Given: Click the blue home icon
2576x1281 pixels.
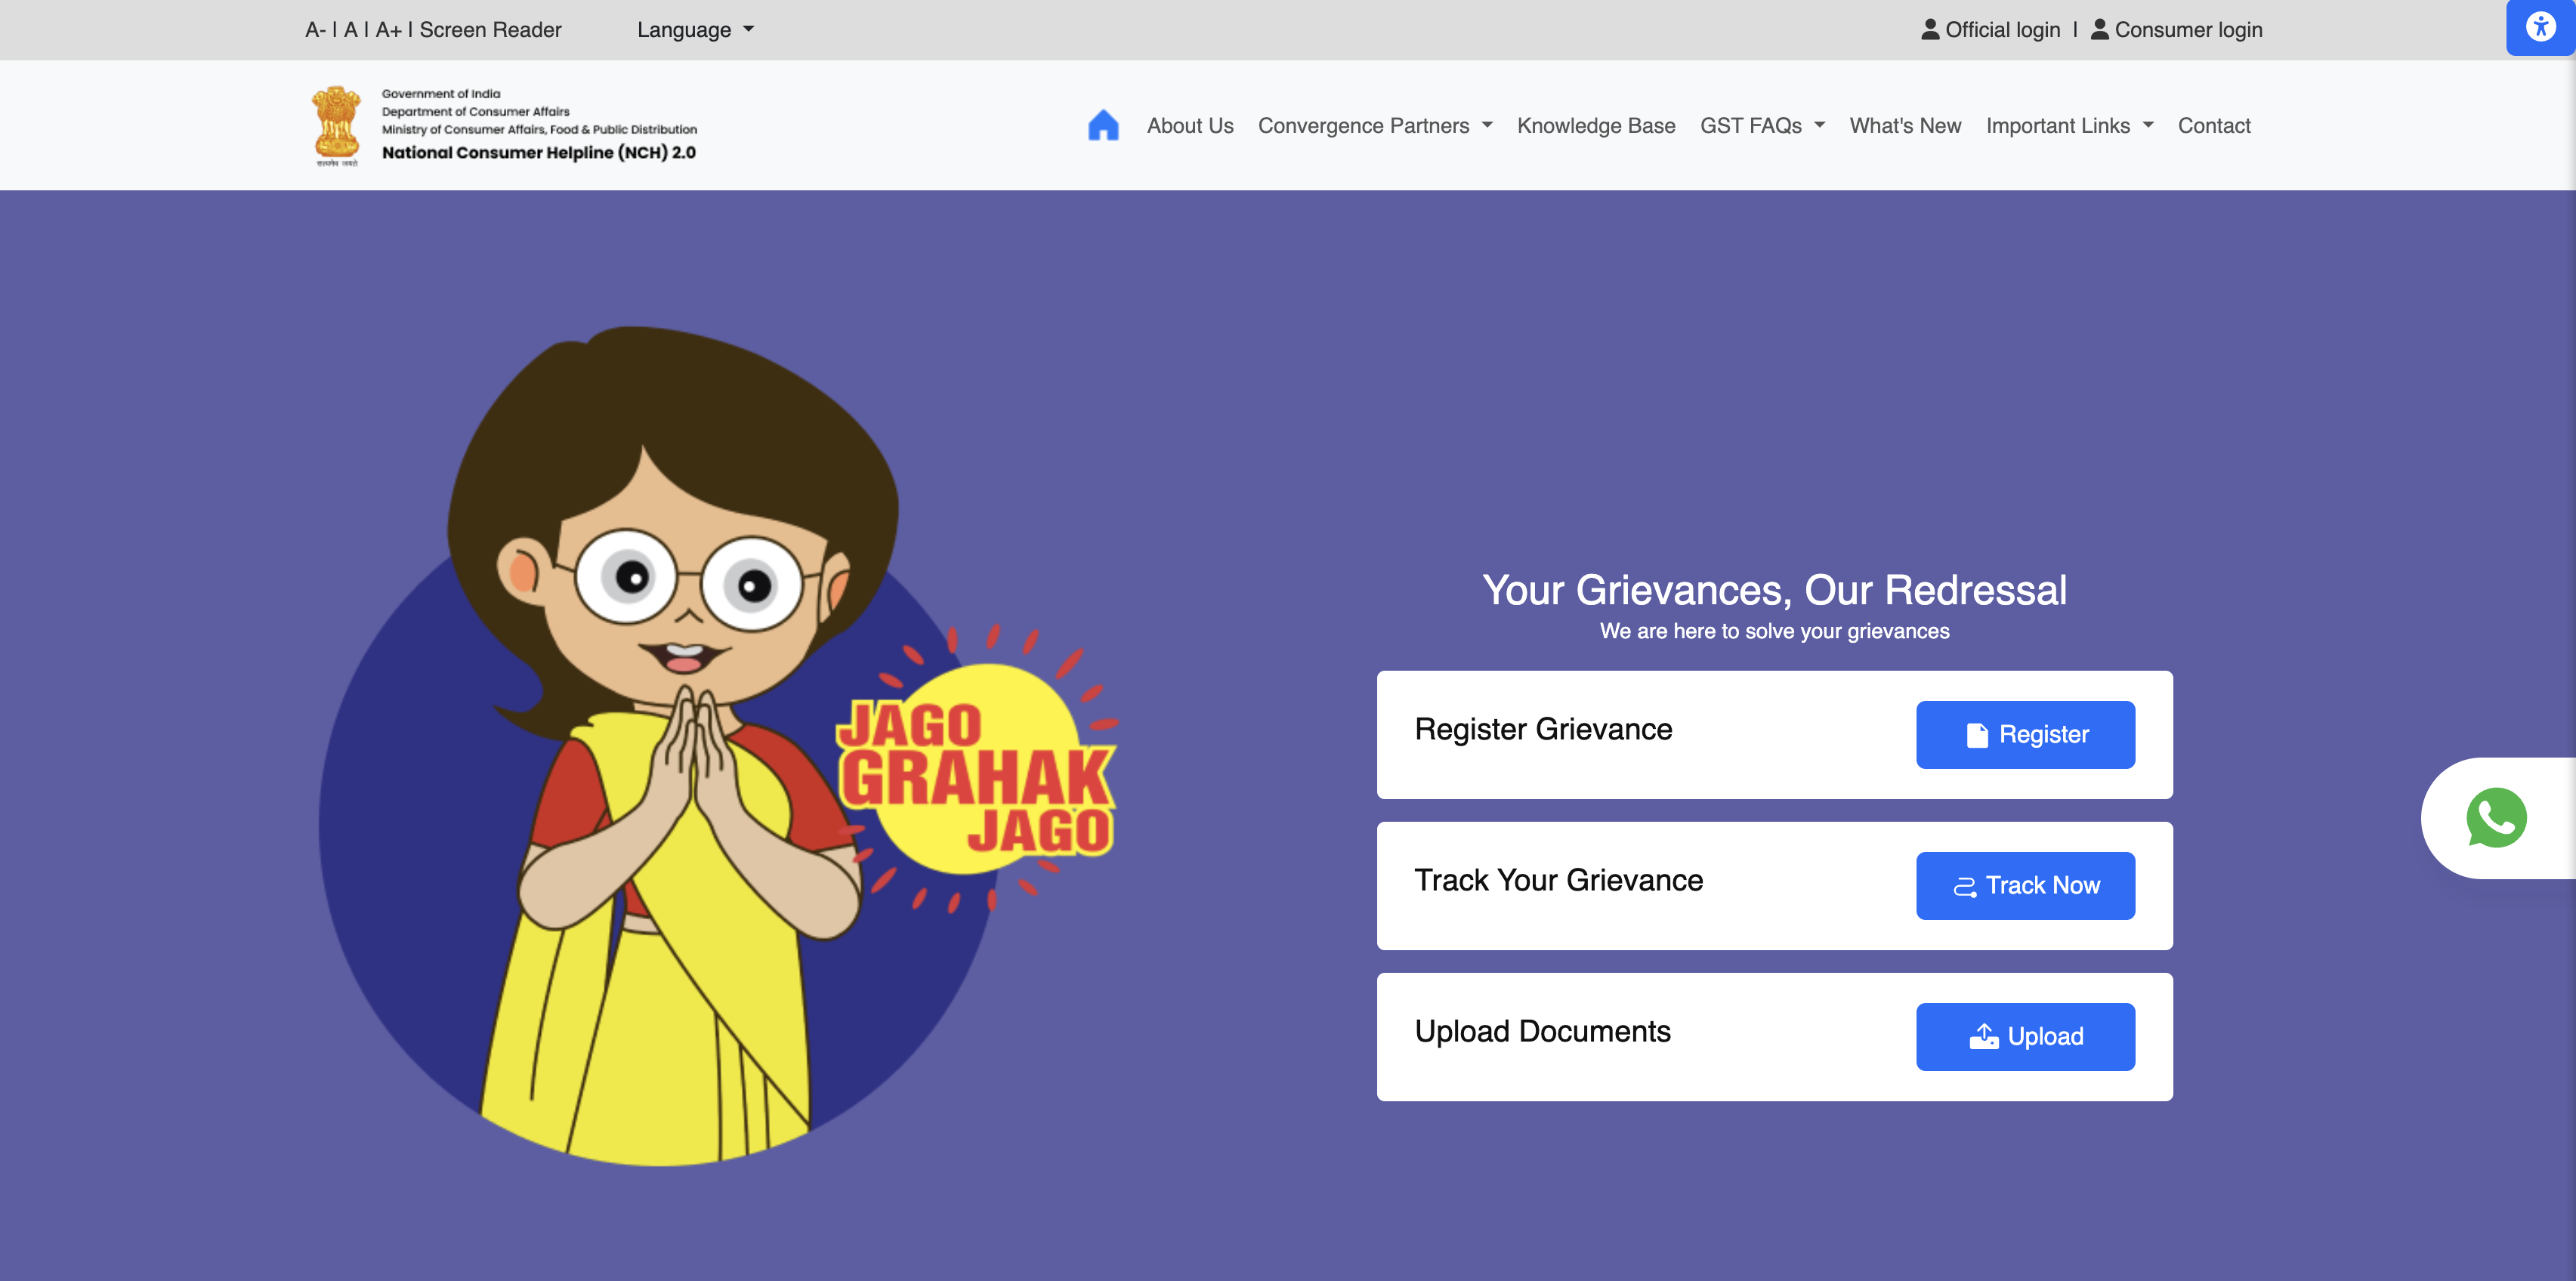Looking at the screenshot, I should pyautogui.click(x=1102, y=125).
